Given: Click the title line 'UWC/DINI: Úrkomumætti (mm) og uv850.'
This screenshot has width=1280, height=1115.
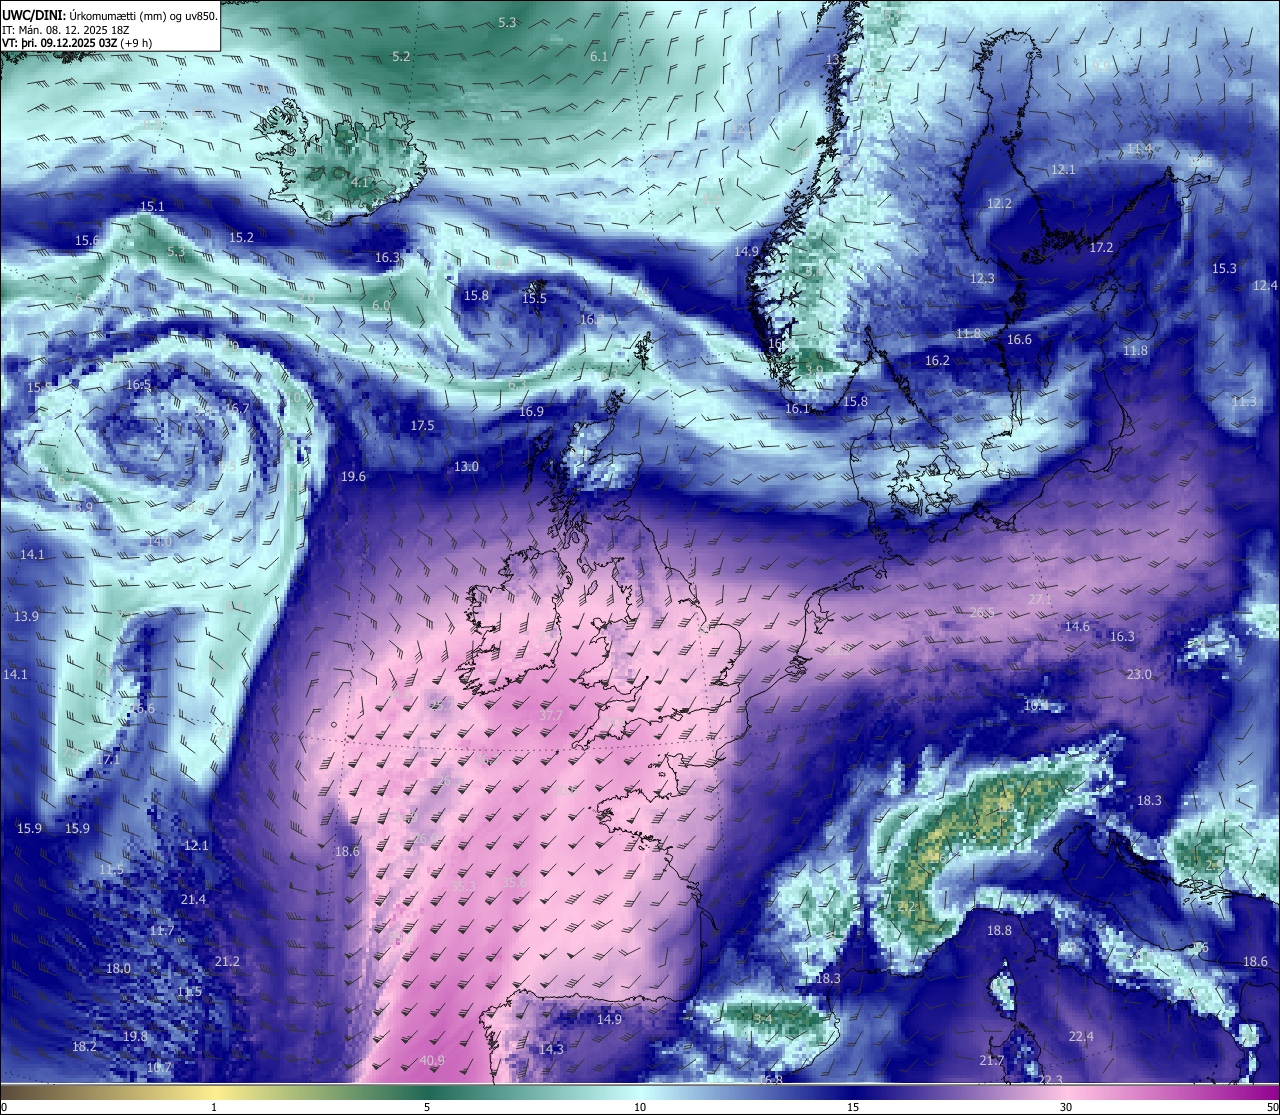Looking at the screenshot, I should click(x=109, y=15).
